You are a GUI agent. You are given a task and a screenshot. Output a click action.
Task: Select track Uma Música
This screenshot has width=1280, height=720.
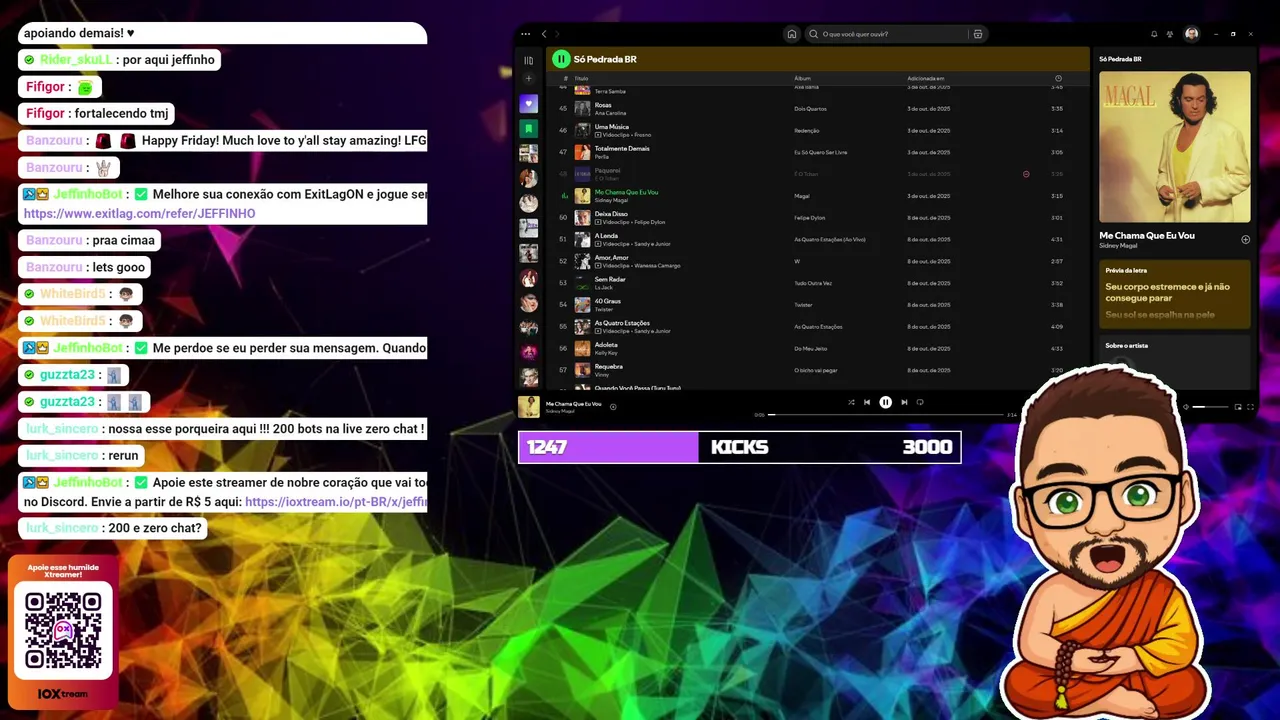point(817,130)
